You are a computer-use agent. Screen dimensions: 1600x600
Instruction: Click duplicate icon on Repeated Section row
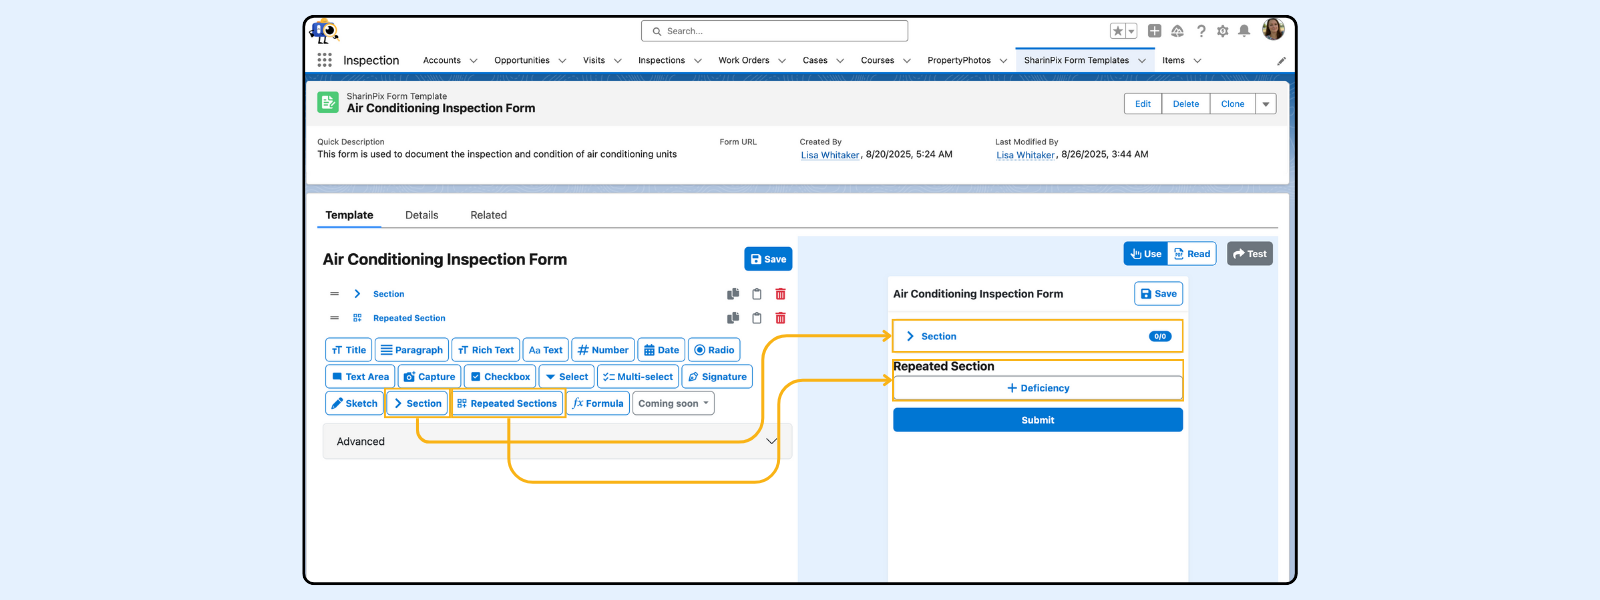pos(733,318)
